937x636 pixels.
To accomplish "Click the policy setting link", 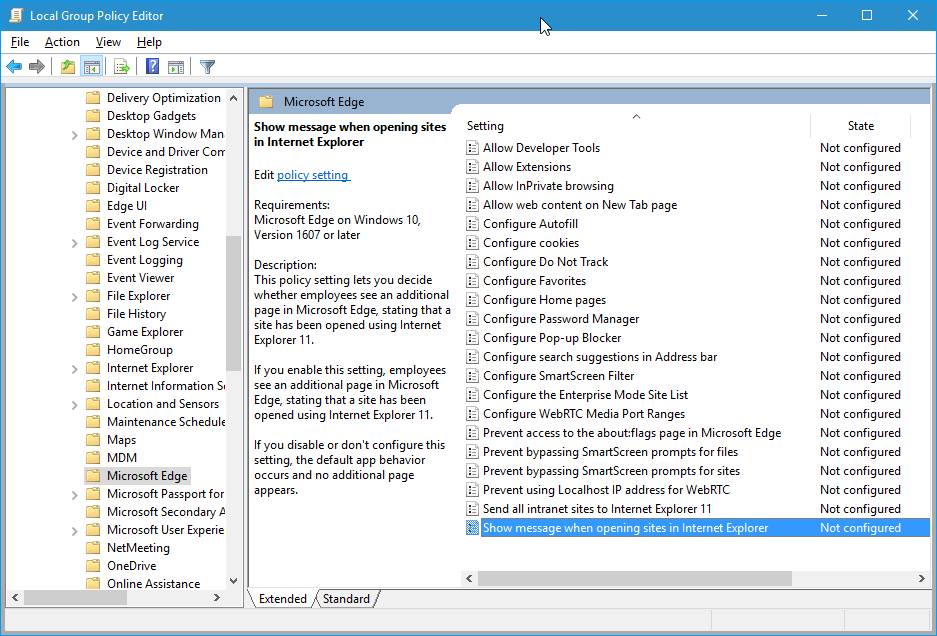I will 314,175.
